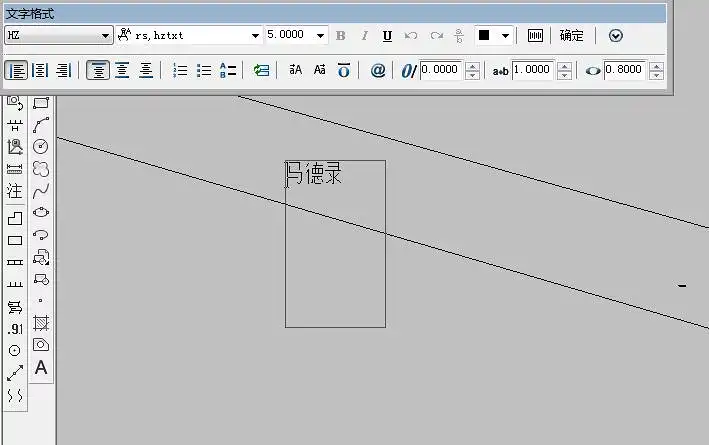Insert a symbol with the @ icon
Viewport: 709px width, 445px height.
(x=378, y=70)
